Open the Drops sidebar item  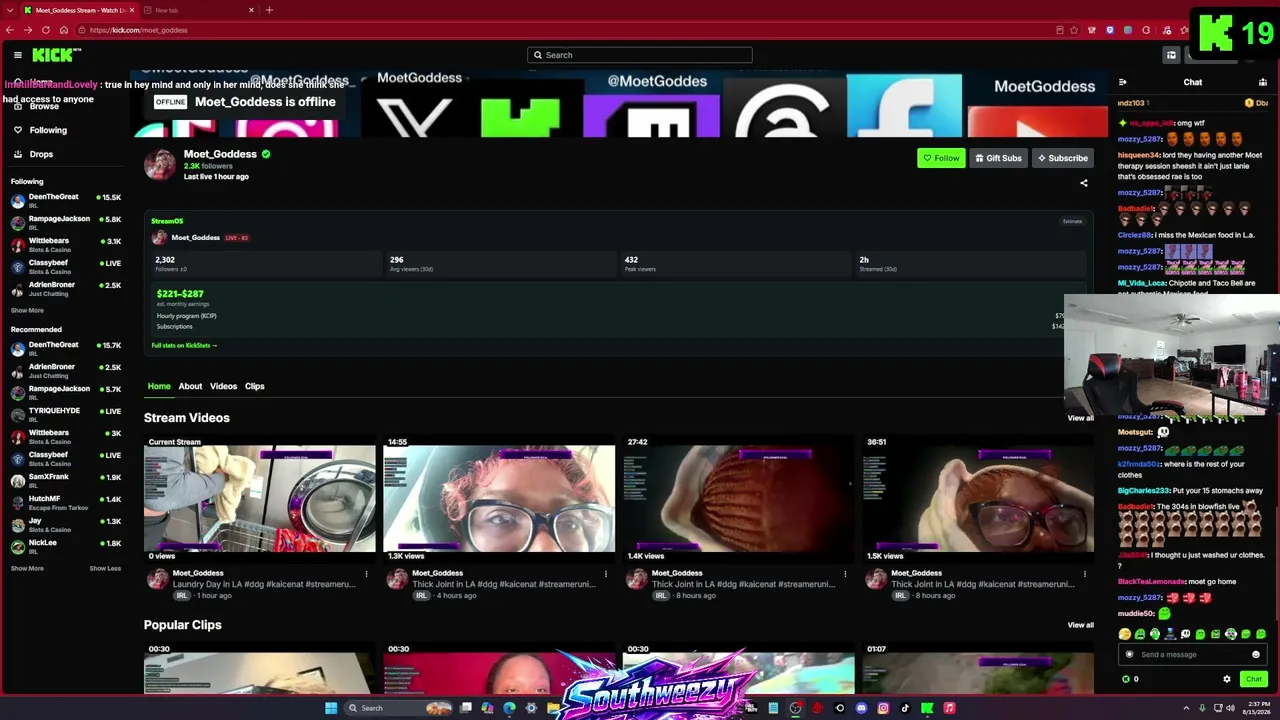coord(33,154)
